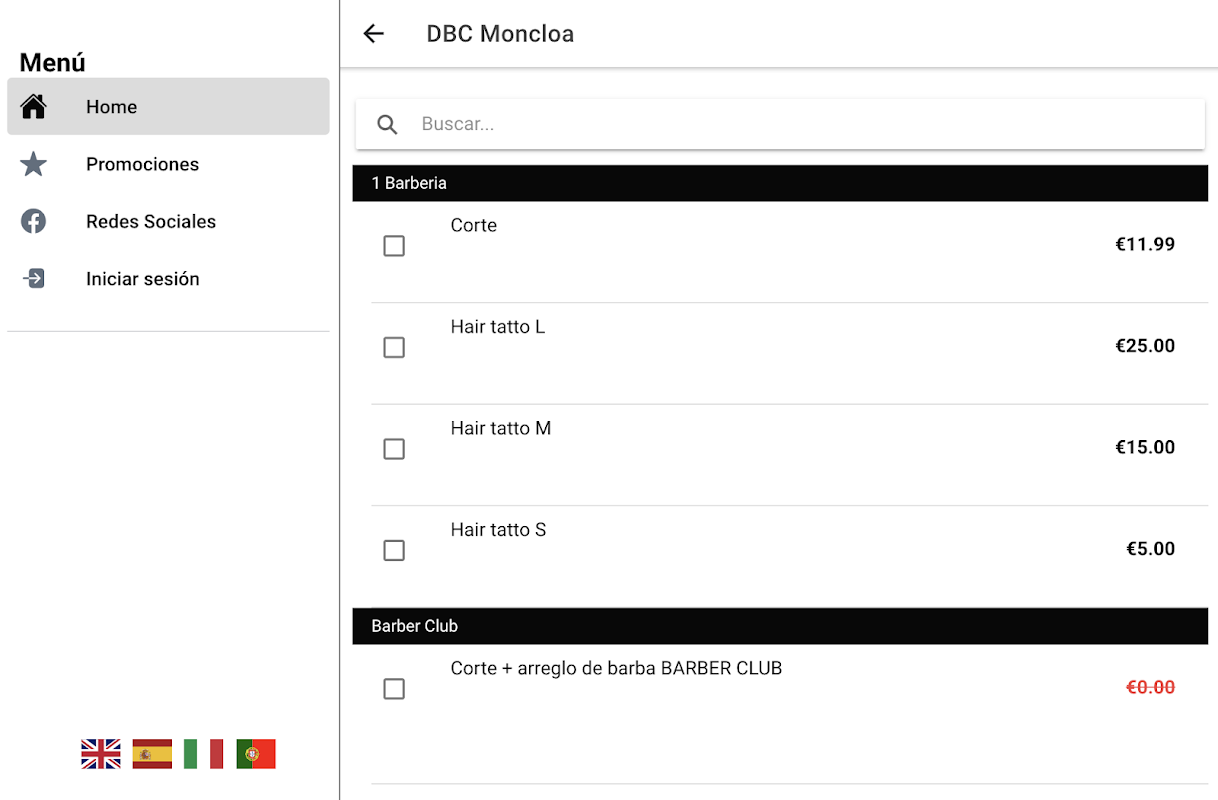Open Iniciar sesión from the menu
This screenshot has height=800, width=1218.
(143, 279)
